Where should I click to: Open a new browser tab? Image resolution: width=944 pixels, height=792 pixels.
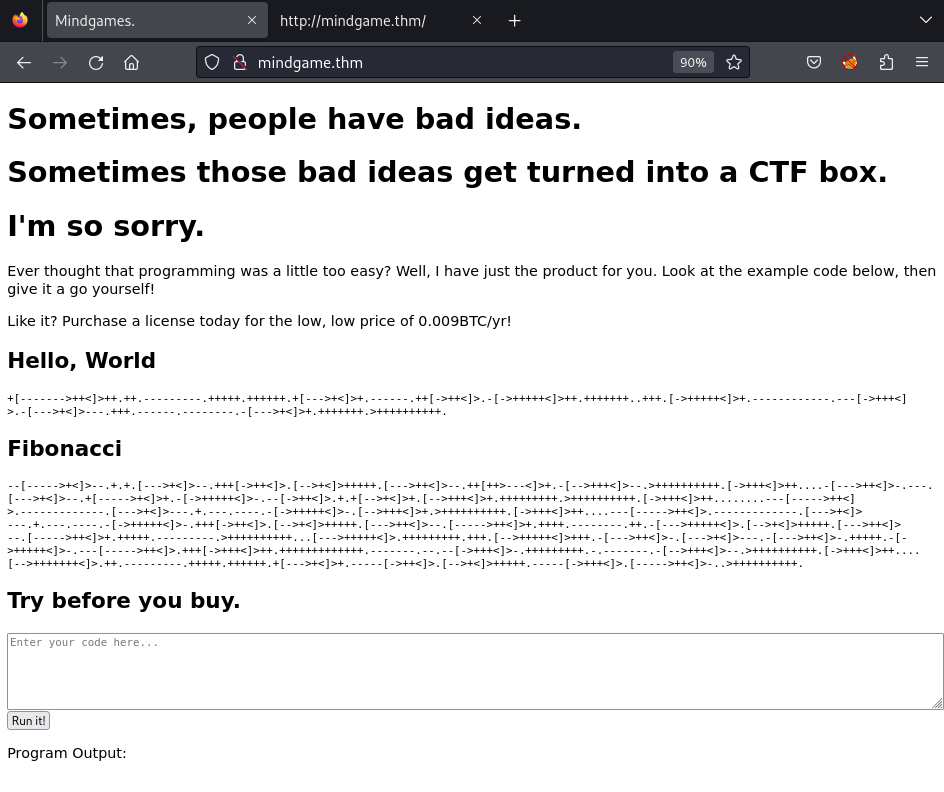coord(514,20)
